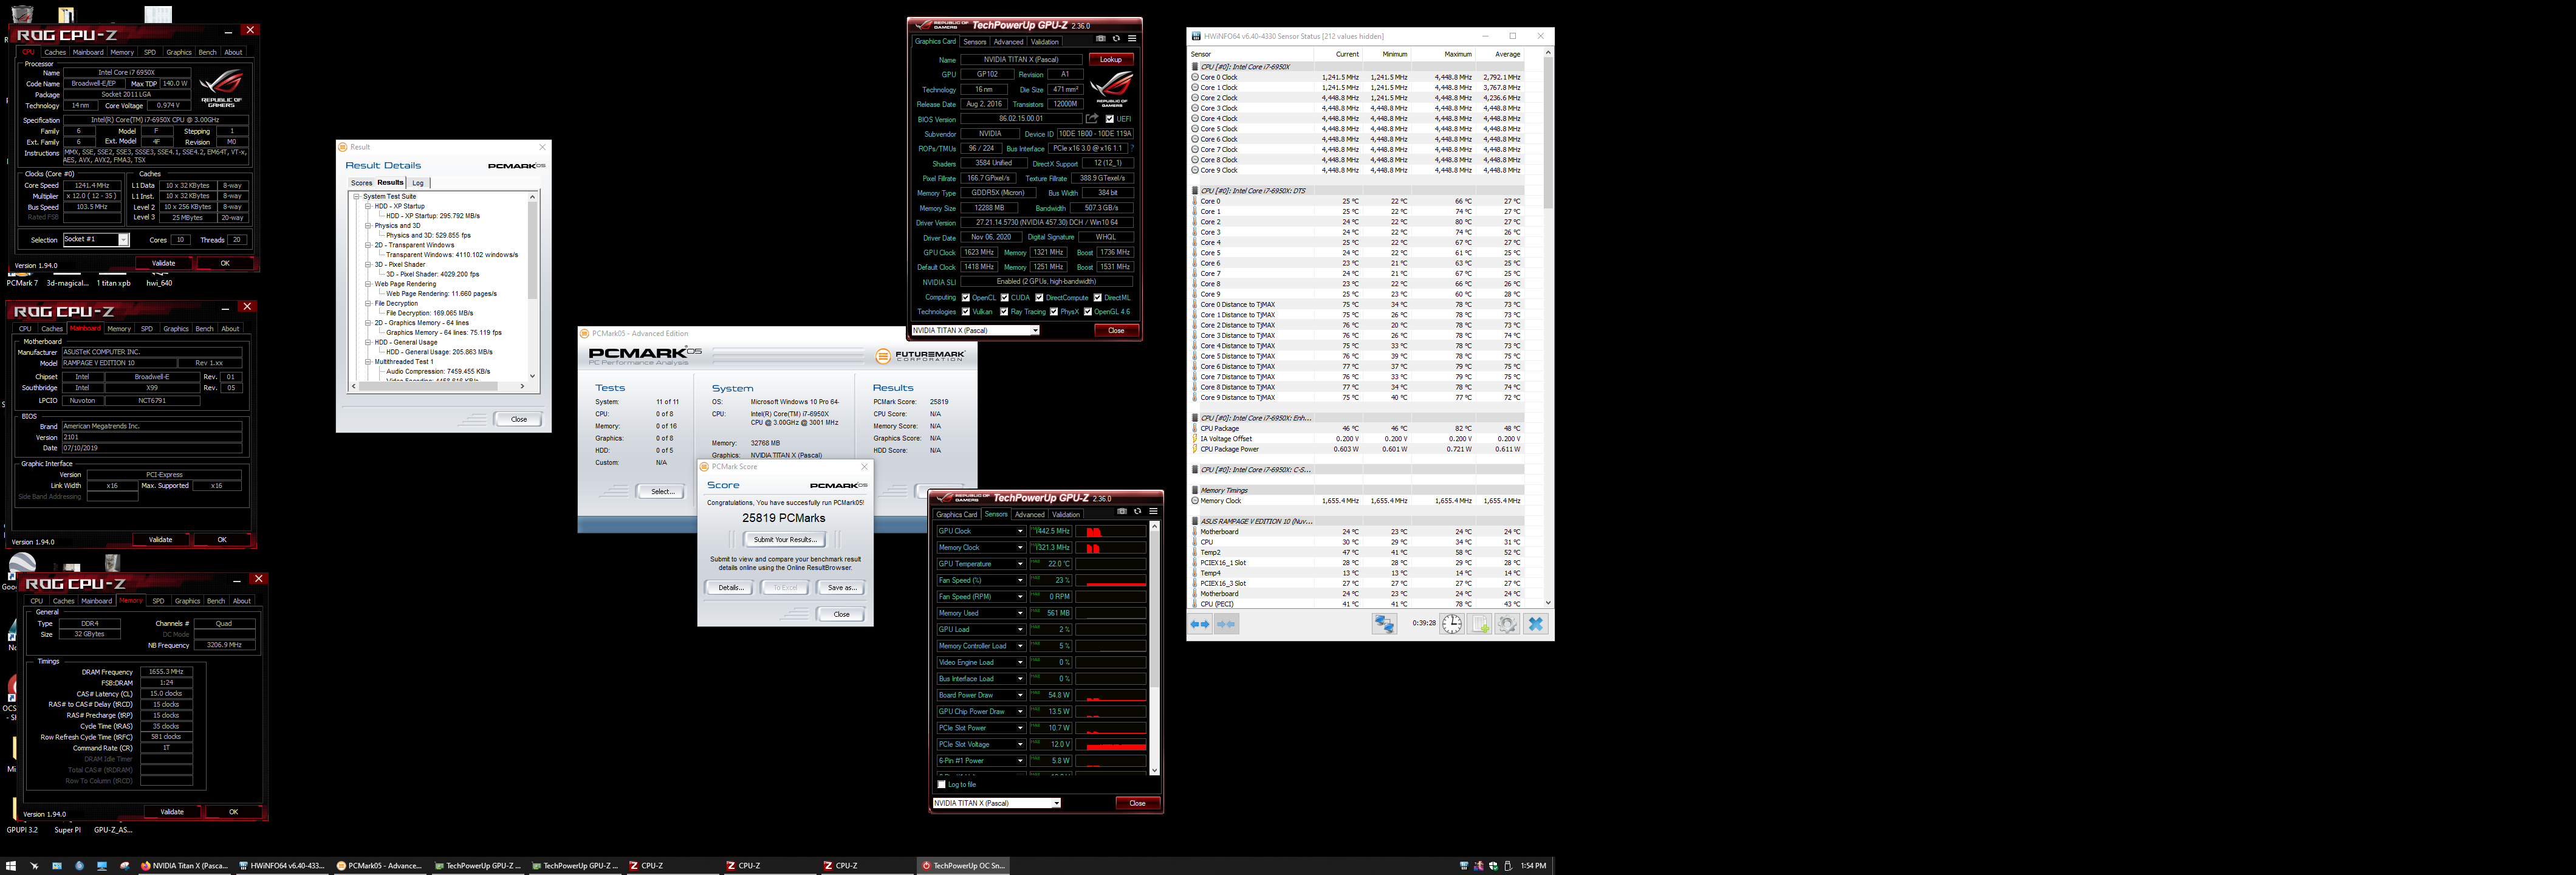Open the PCIe Slot Voltage sensor dropdown
2576x875 pixels.
click(x=1020, y=744)
